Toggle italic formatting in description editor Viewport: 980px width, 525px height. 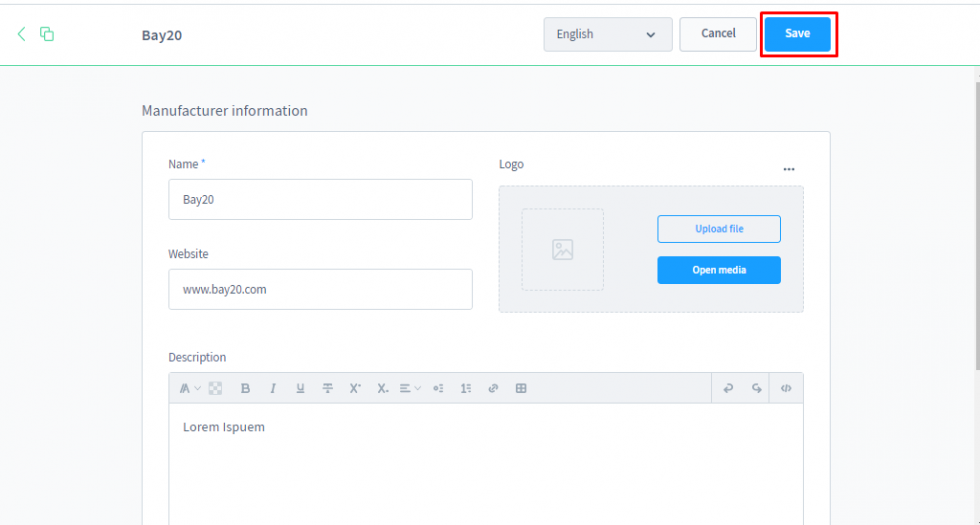[x=272, y=388]
